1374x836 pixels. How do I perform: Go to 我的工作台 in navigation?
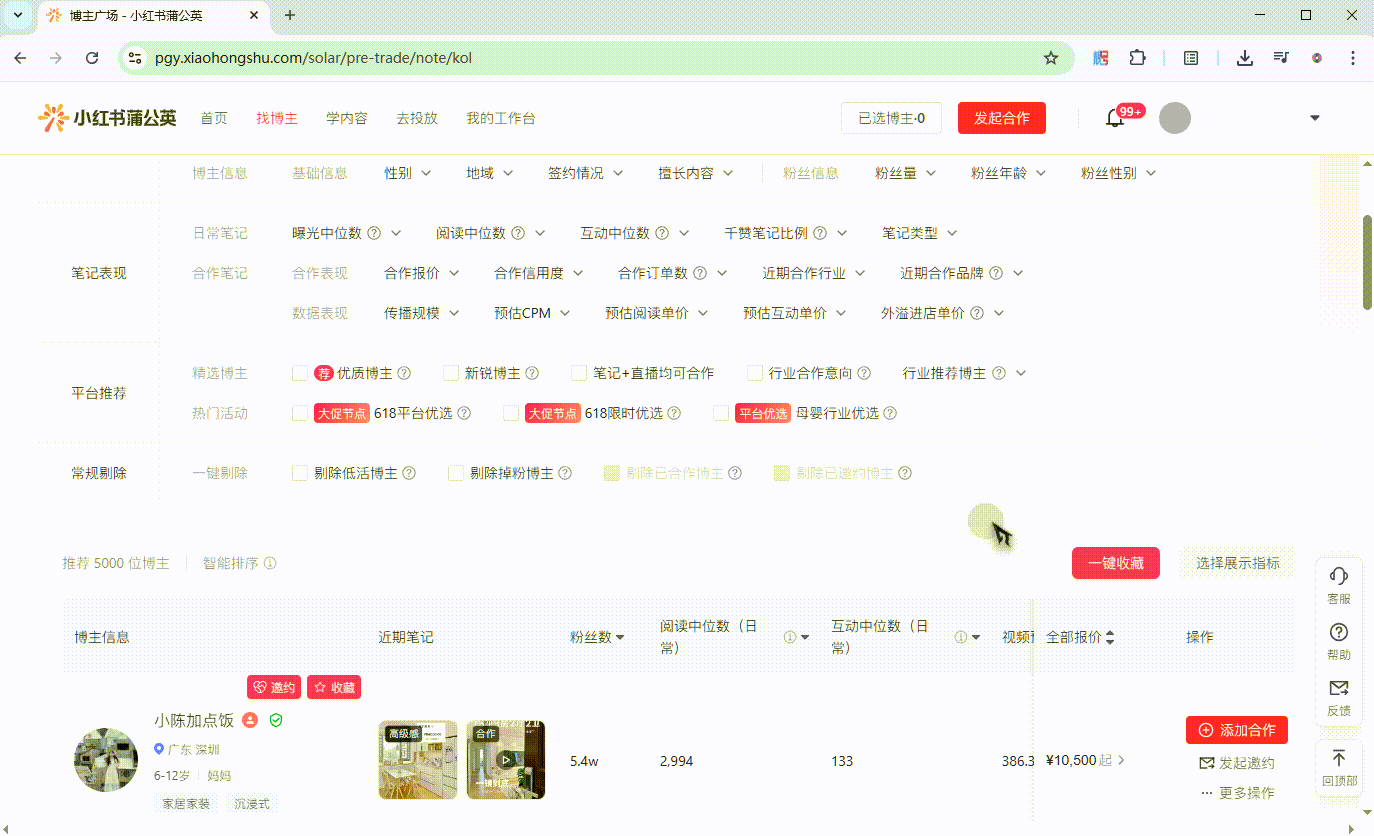(500, 118)
